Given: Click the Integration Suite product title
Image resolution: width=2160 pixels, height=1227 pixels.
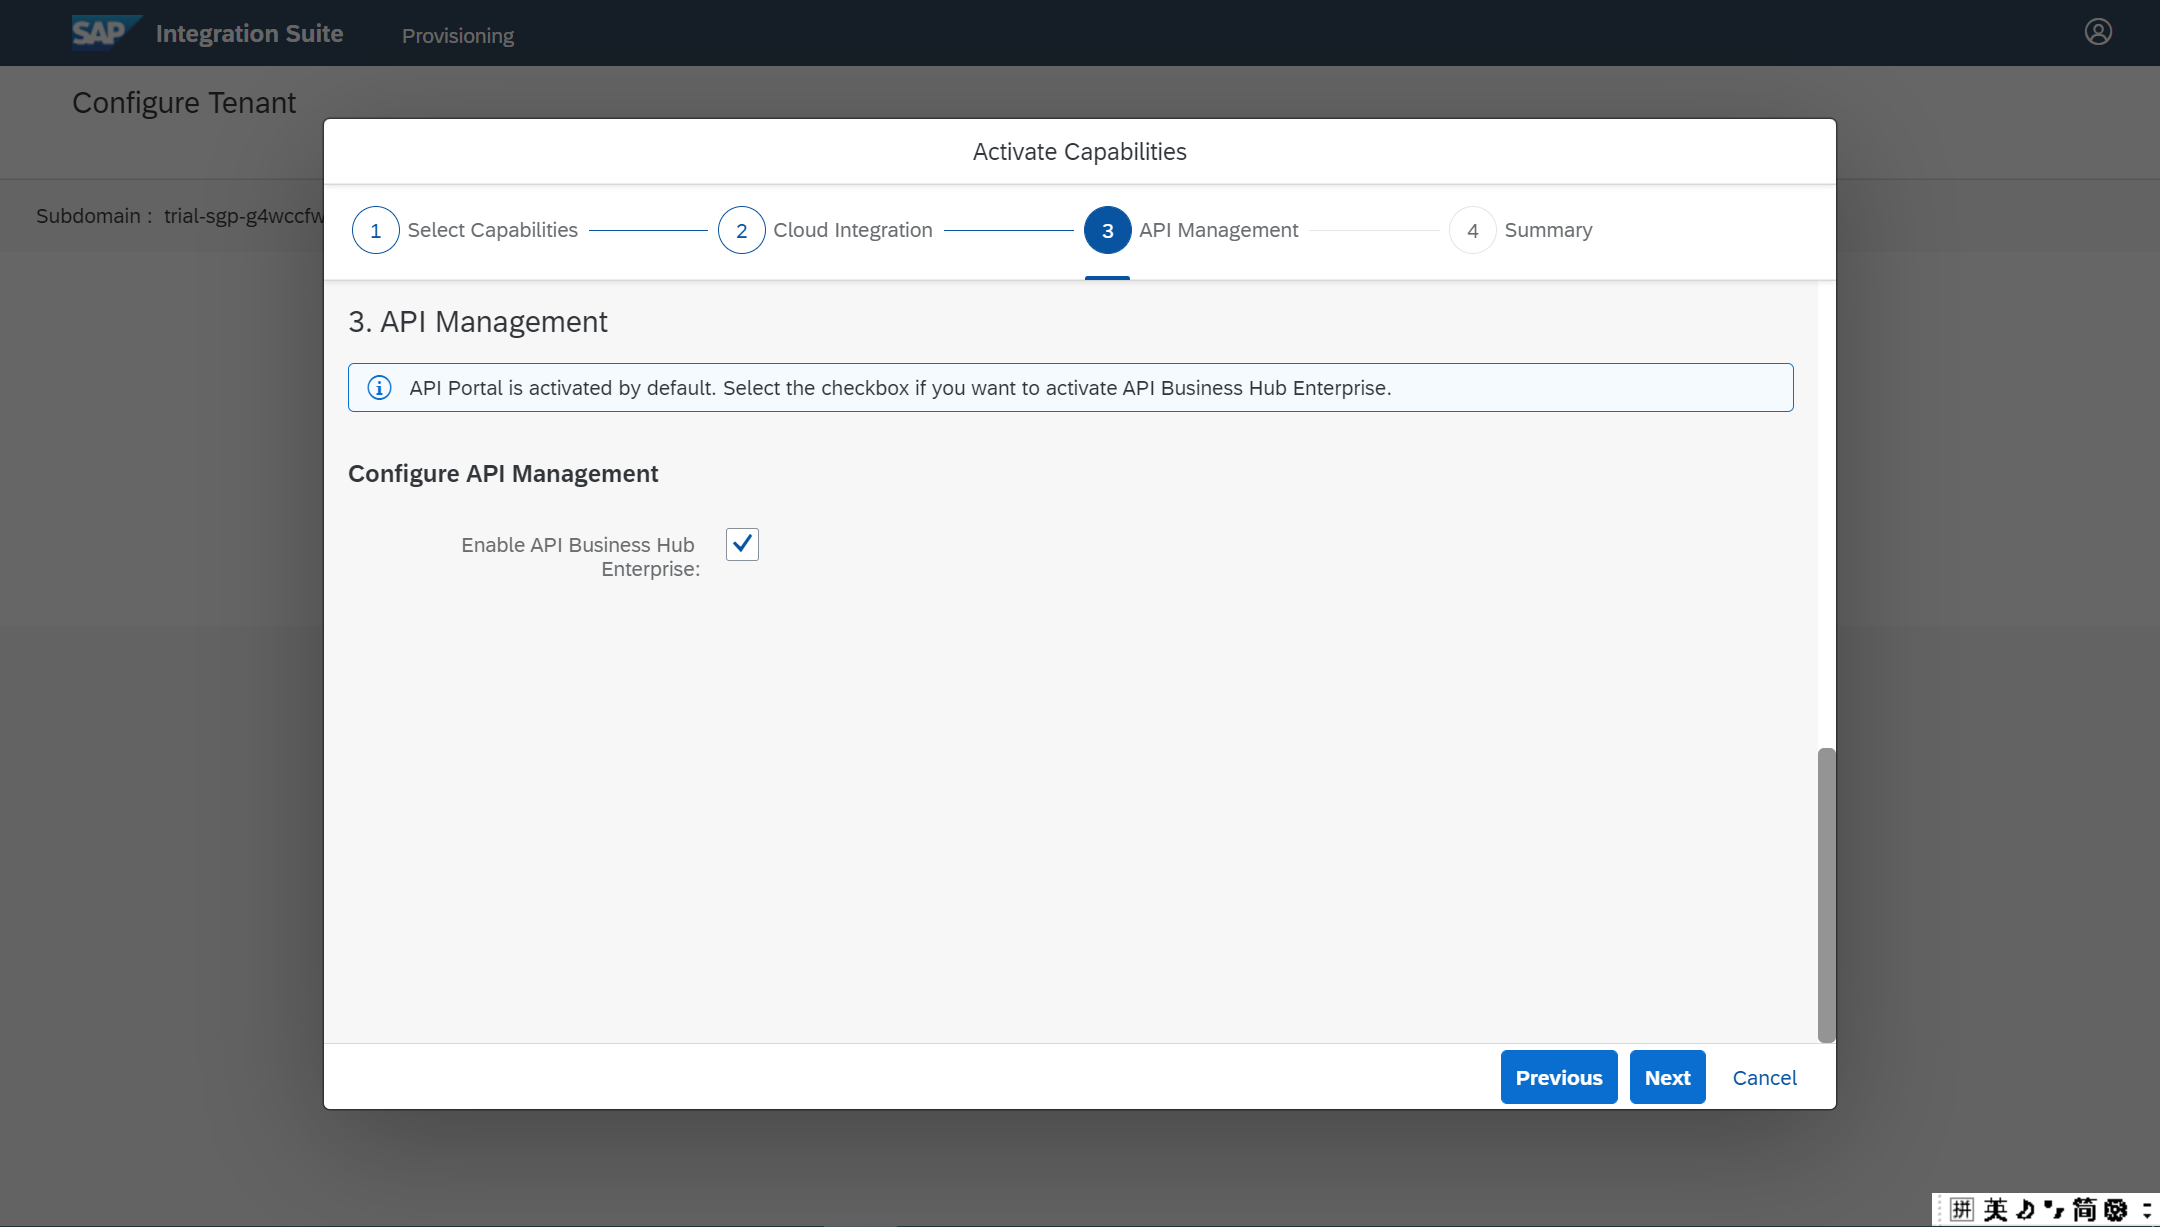Looking at the screenshot, I should [x=250, y=33].
